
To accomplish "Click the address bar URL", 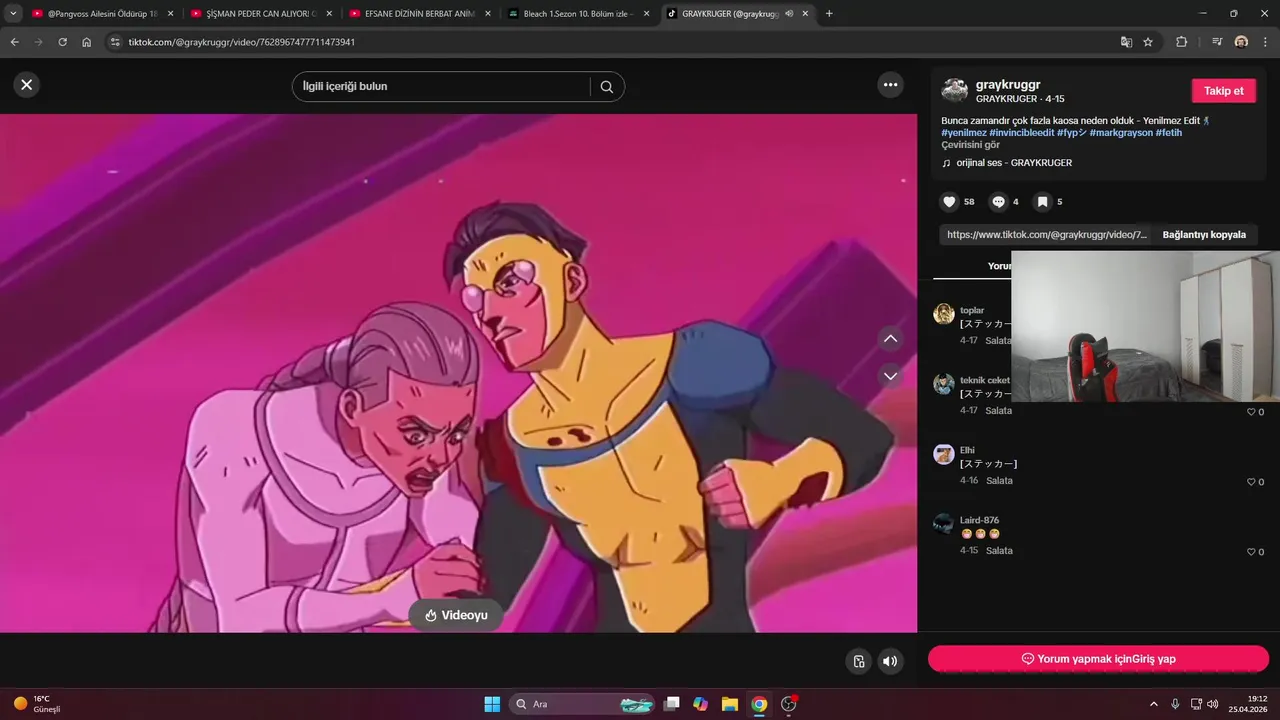I will coord(241,42).
